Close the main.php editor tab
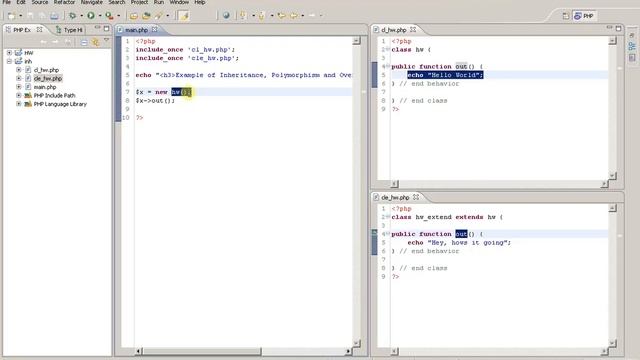Viewport: 640px width, 360px height. click(x=155, y=29)
